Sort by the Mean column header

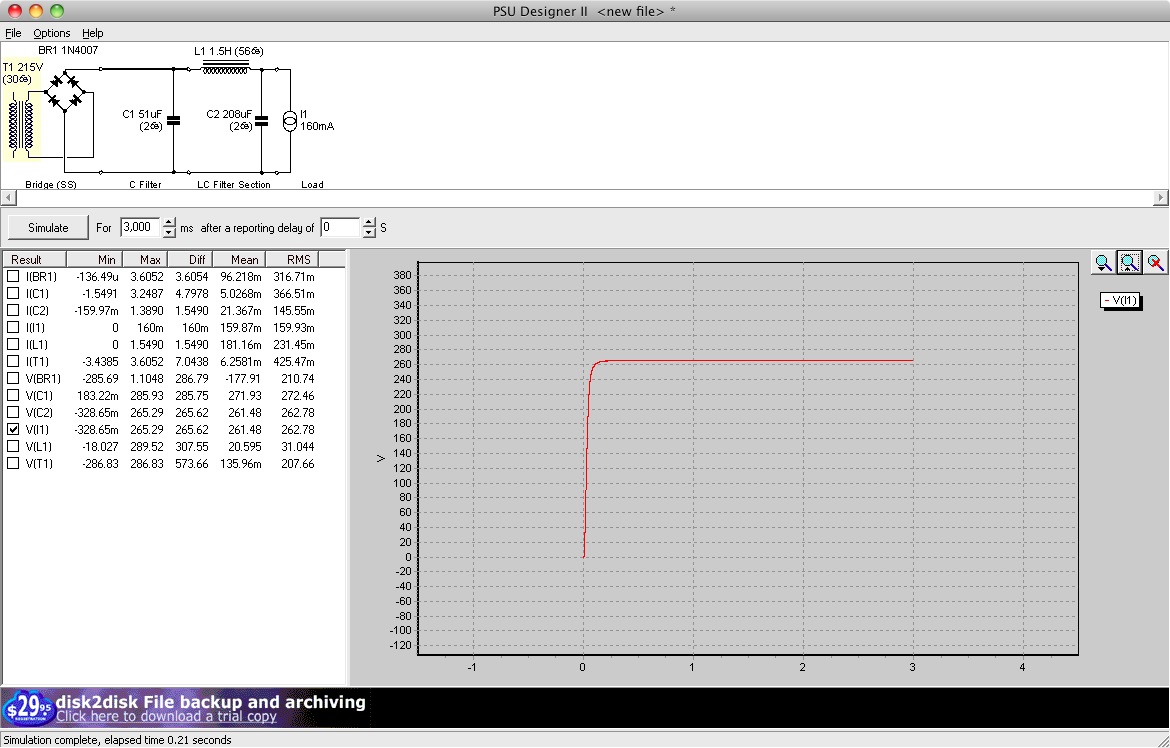[238, 260]
